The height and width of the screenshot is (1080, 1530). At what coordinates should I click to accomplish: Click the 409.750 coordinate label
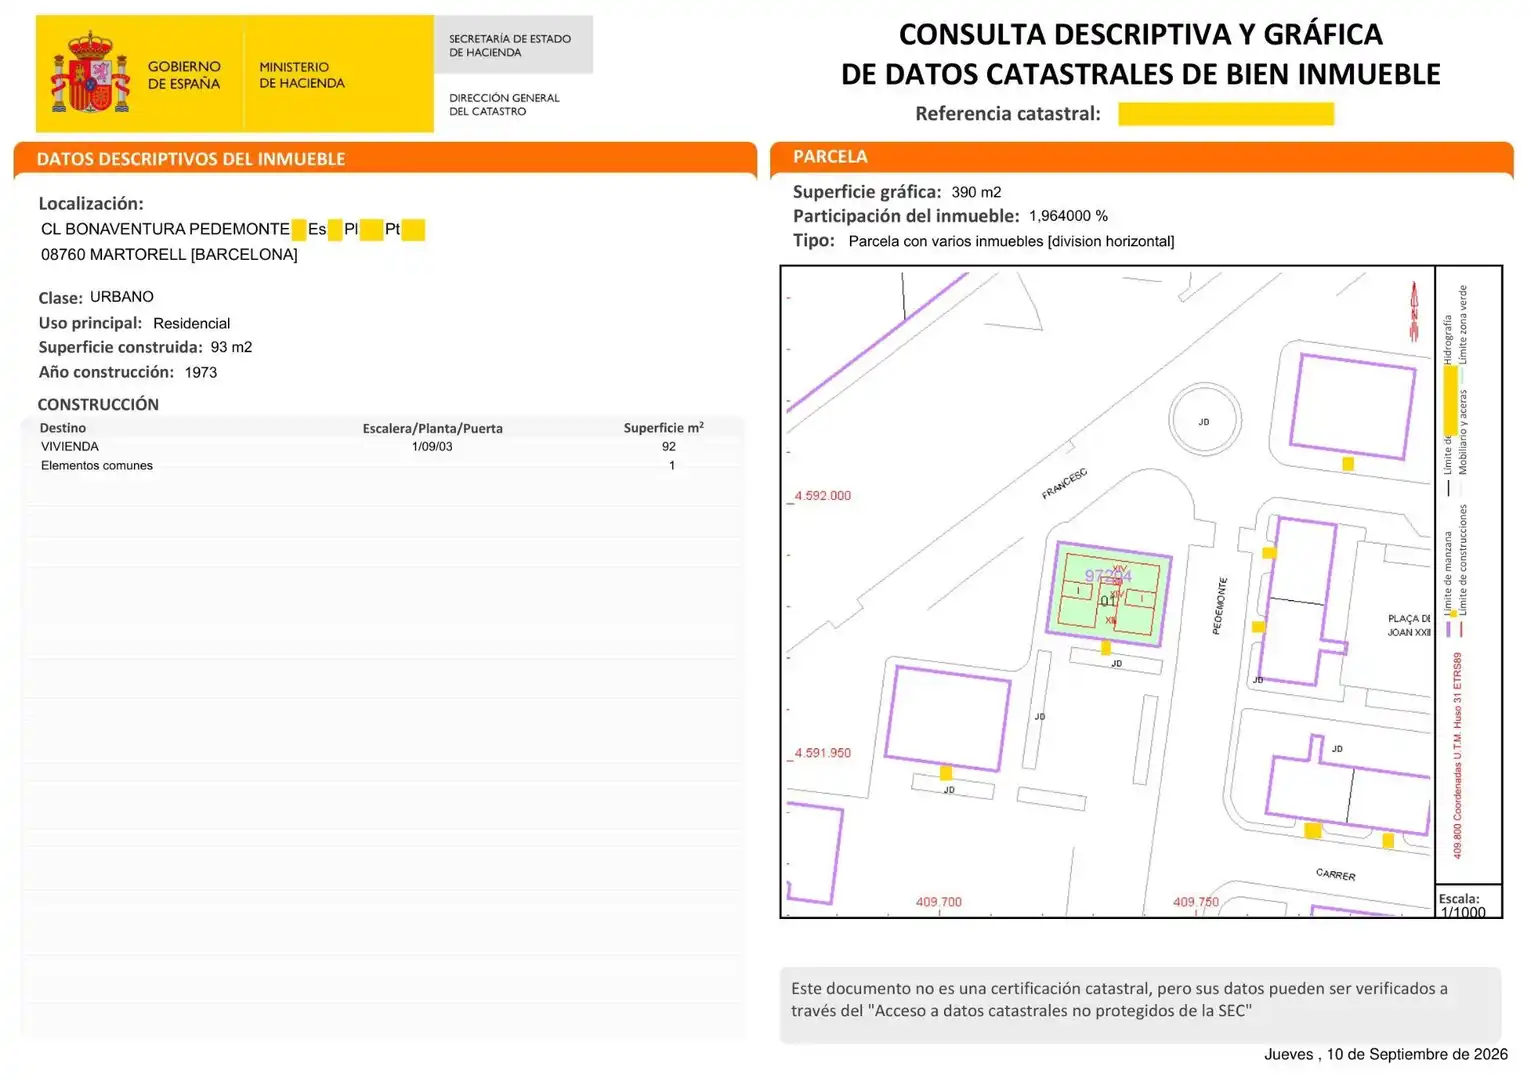(x=1196, y=902)
